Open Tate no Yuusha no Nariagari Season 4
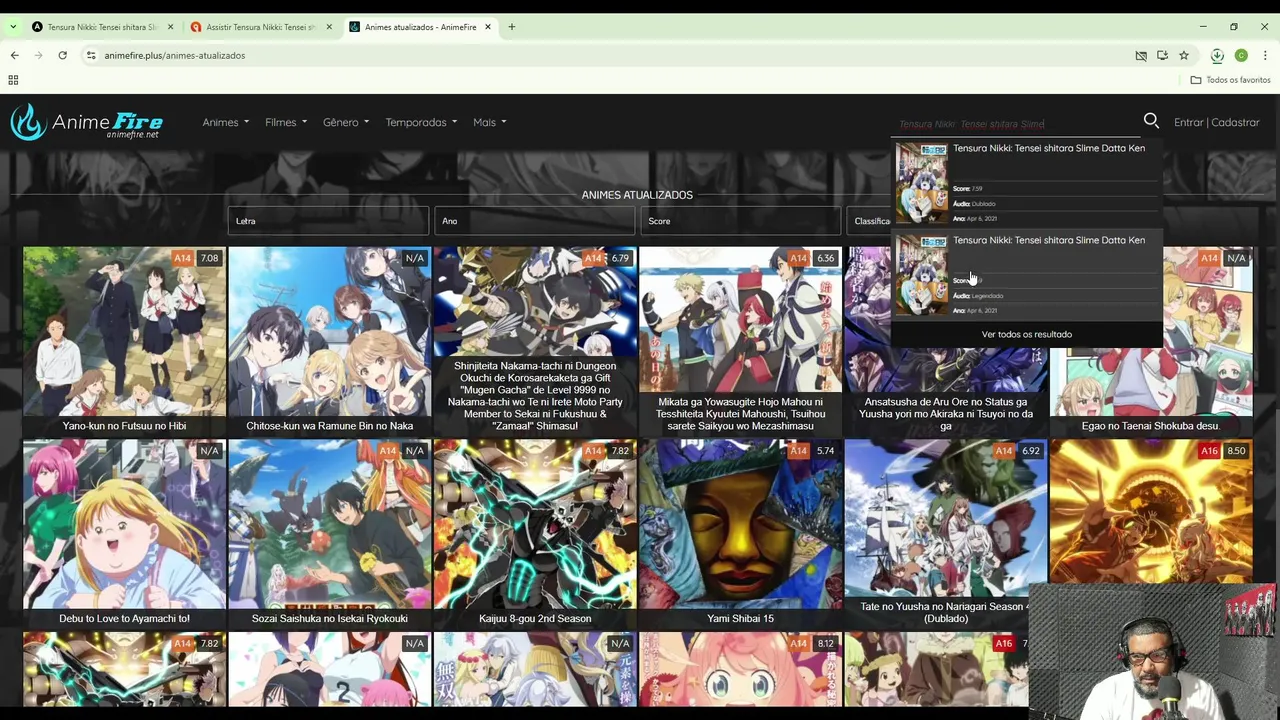 (945, 534)
